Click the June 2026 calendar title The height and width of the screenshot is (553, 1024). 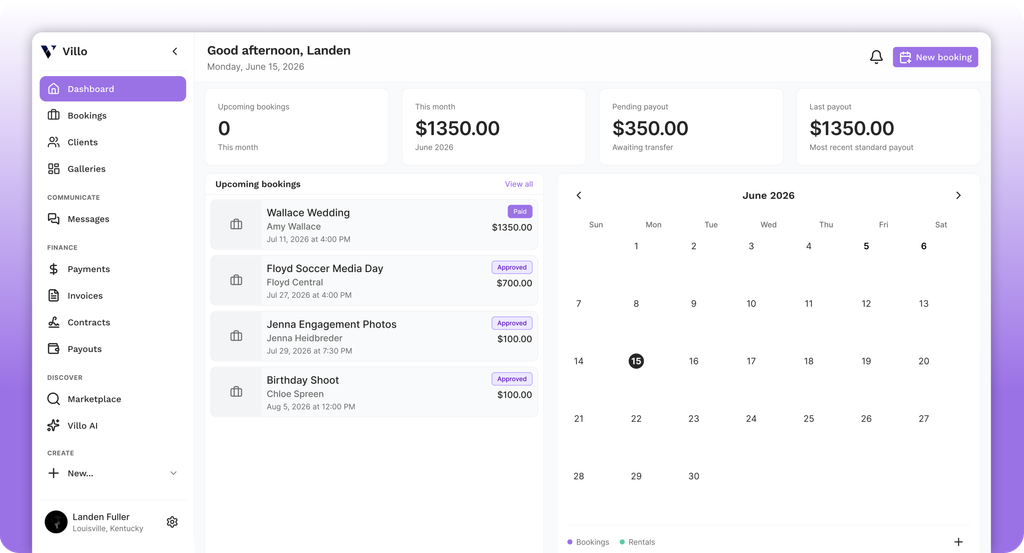tap(769, 195)
